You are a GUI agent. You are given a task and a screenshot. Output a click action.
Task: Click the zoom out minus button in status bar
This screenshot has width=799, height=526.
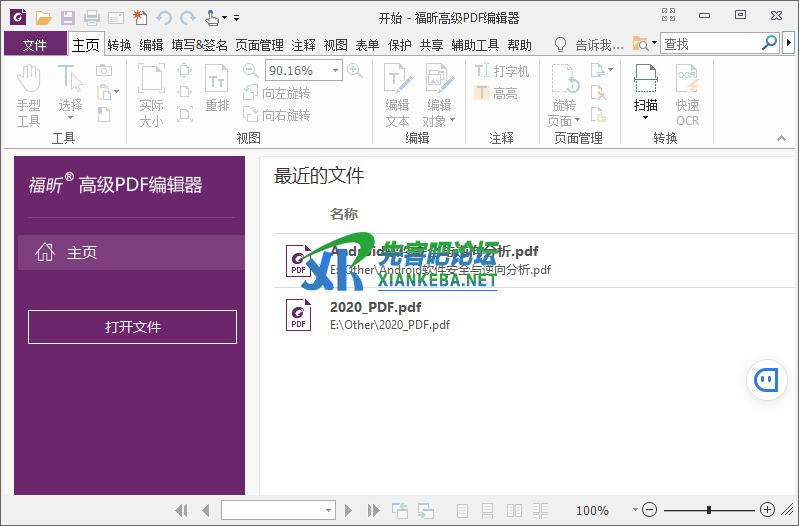[x=649, y=510]
